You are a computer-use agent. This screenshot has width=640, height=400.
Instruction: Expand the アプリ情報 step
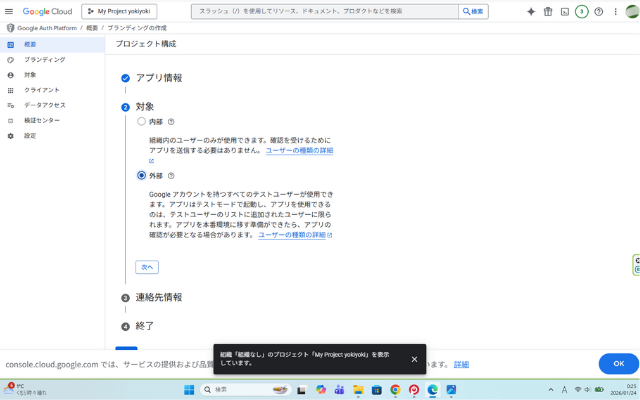point(159,77)
